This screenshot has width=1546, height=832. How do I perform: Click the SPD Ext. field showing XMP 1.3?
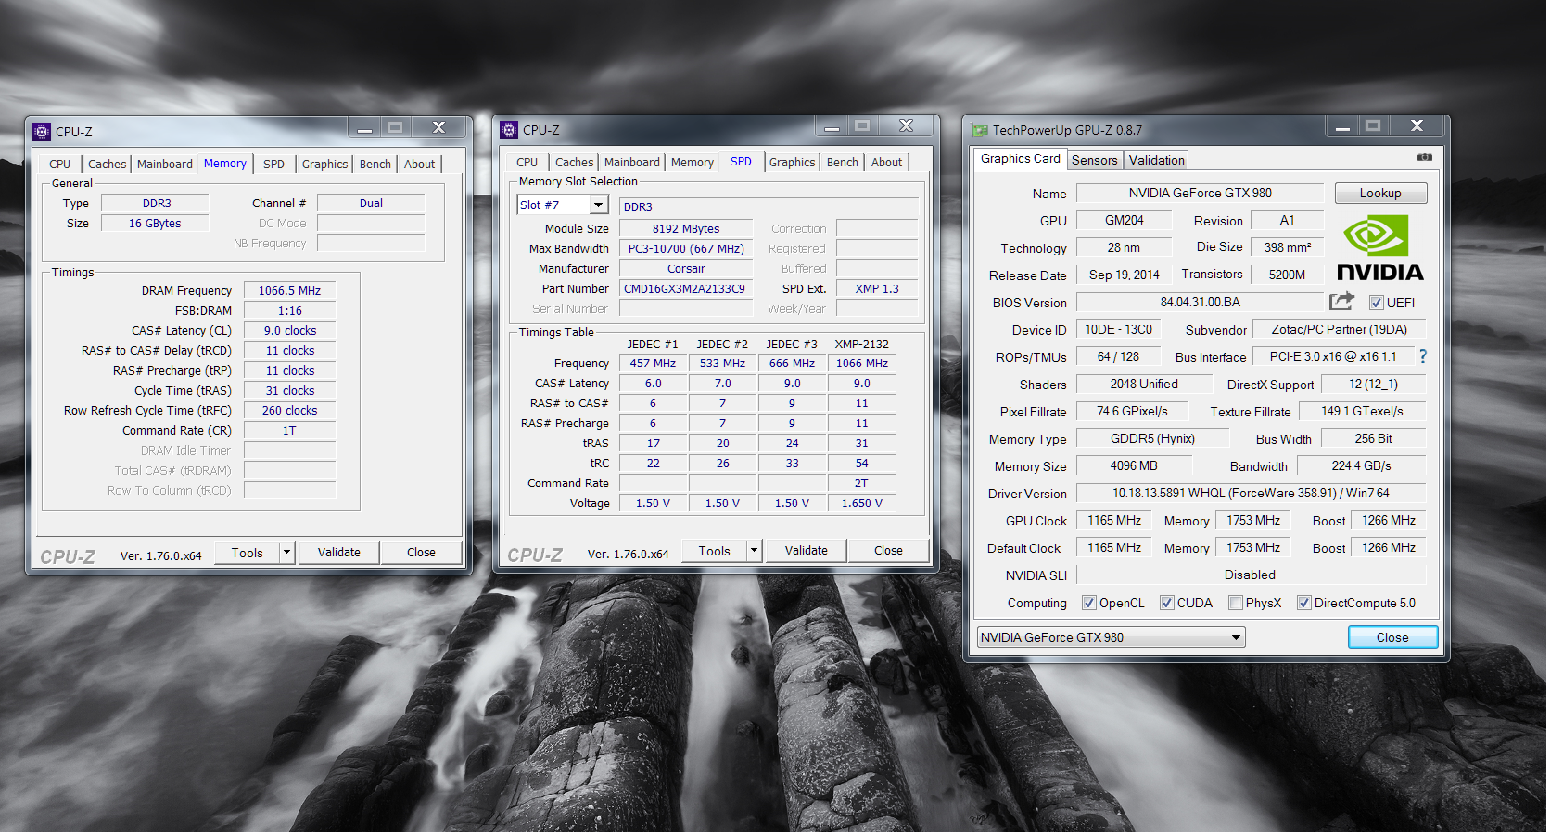[877, 289]
